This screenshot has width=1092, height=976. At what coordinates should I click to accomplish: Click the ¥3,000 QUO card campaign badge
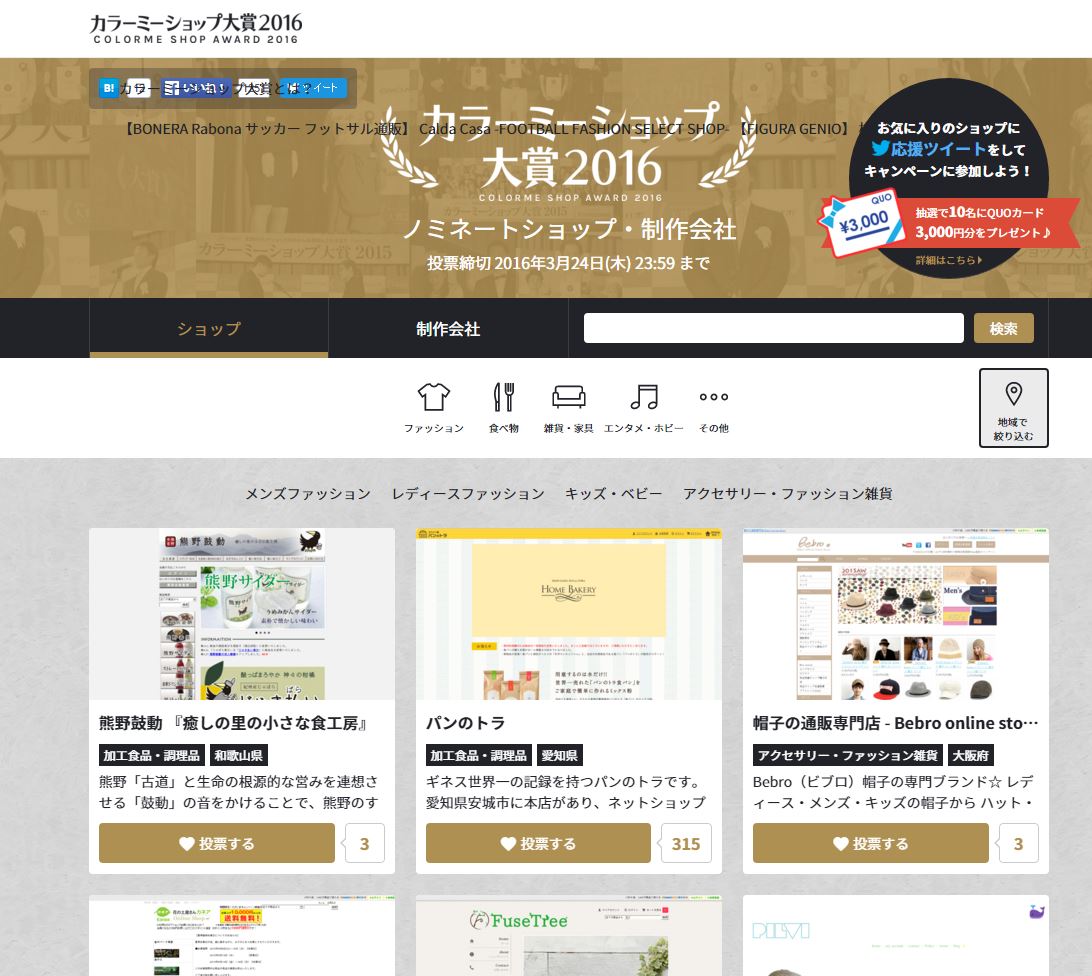point(862,223)
